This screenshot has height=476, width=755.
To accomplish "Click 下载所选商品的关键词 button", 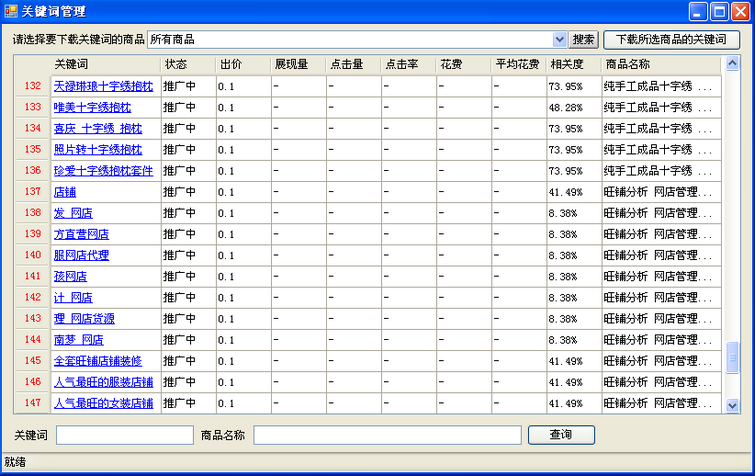I will click(671, 39).
